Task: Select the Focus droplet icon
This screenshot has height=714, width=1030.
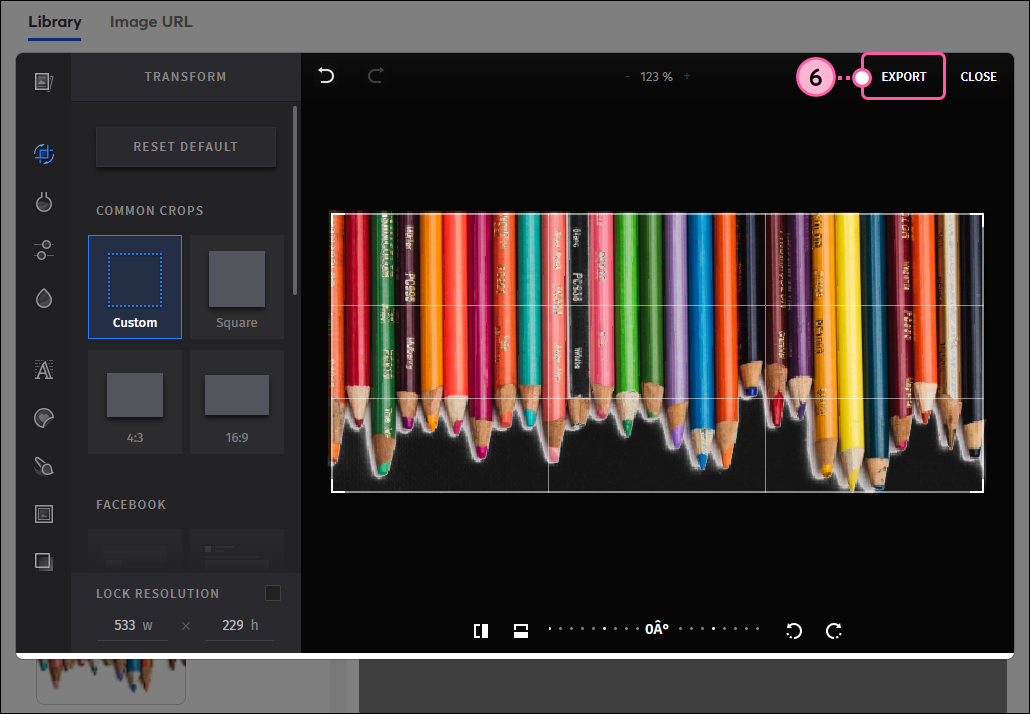Action: tap(43, 299)
